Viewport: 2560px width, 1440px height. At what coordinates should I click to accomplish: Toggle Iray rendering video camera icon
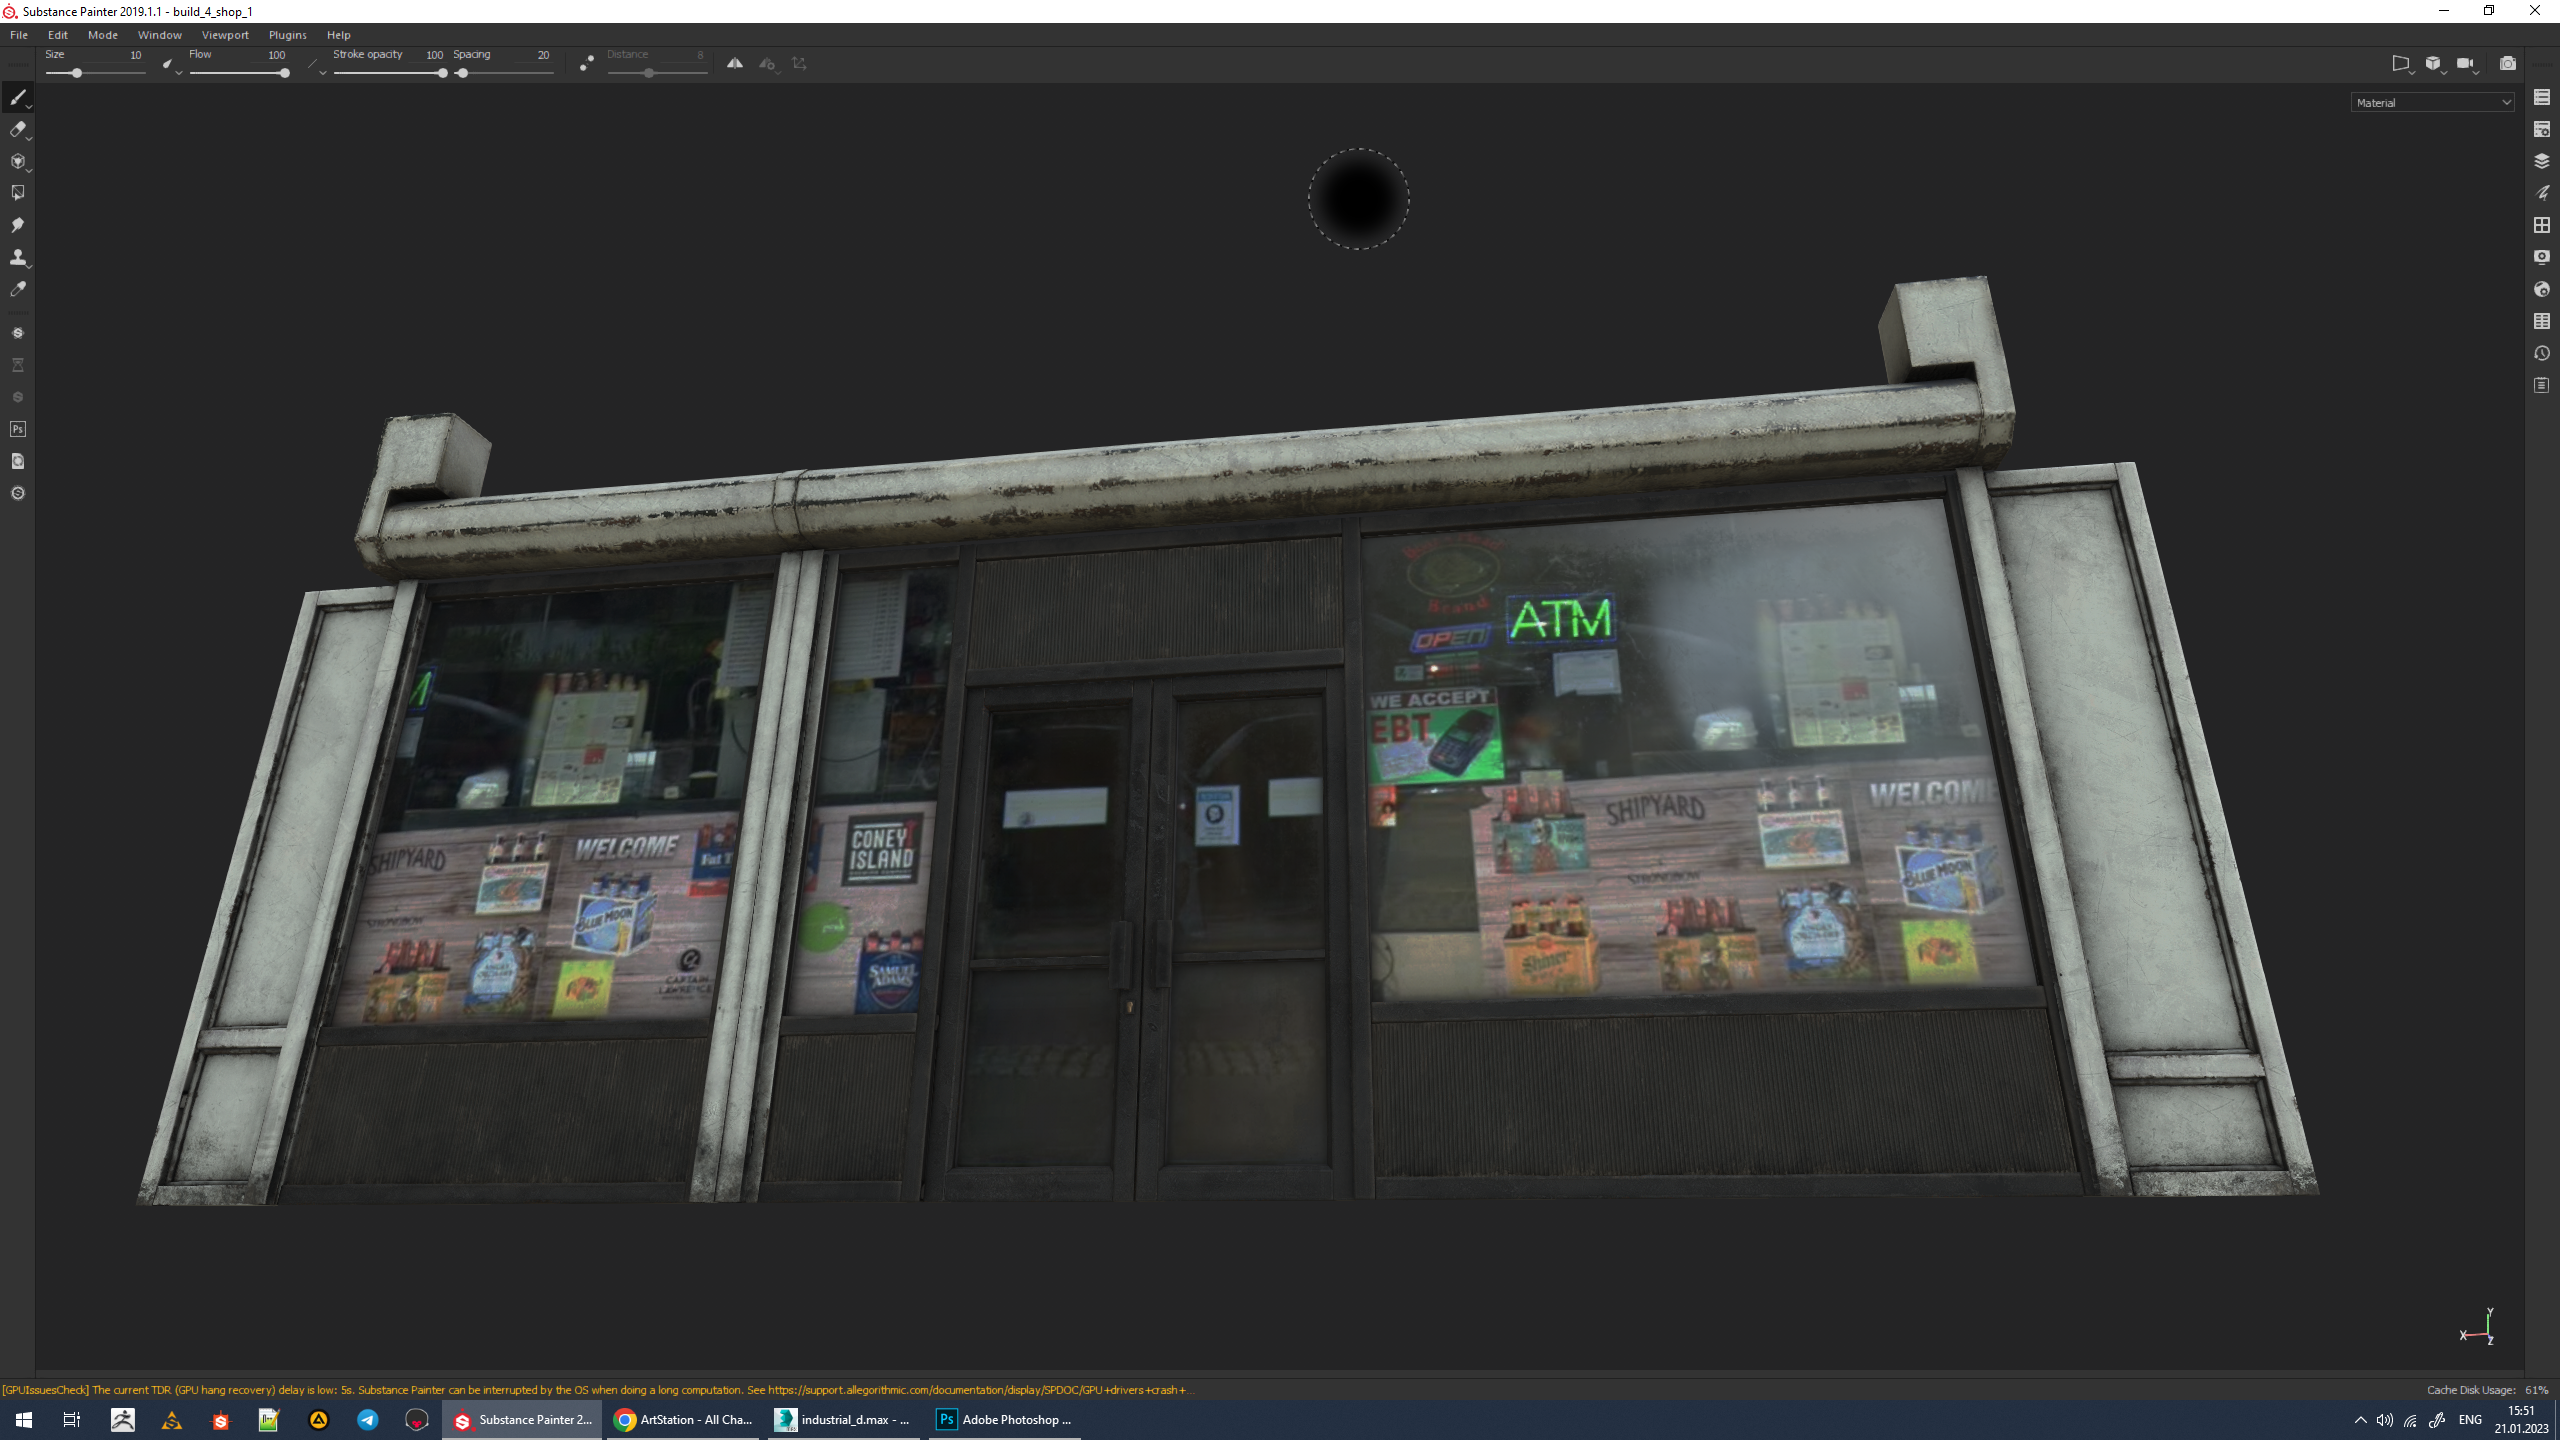(x=2464, y=63)
